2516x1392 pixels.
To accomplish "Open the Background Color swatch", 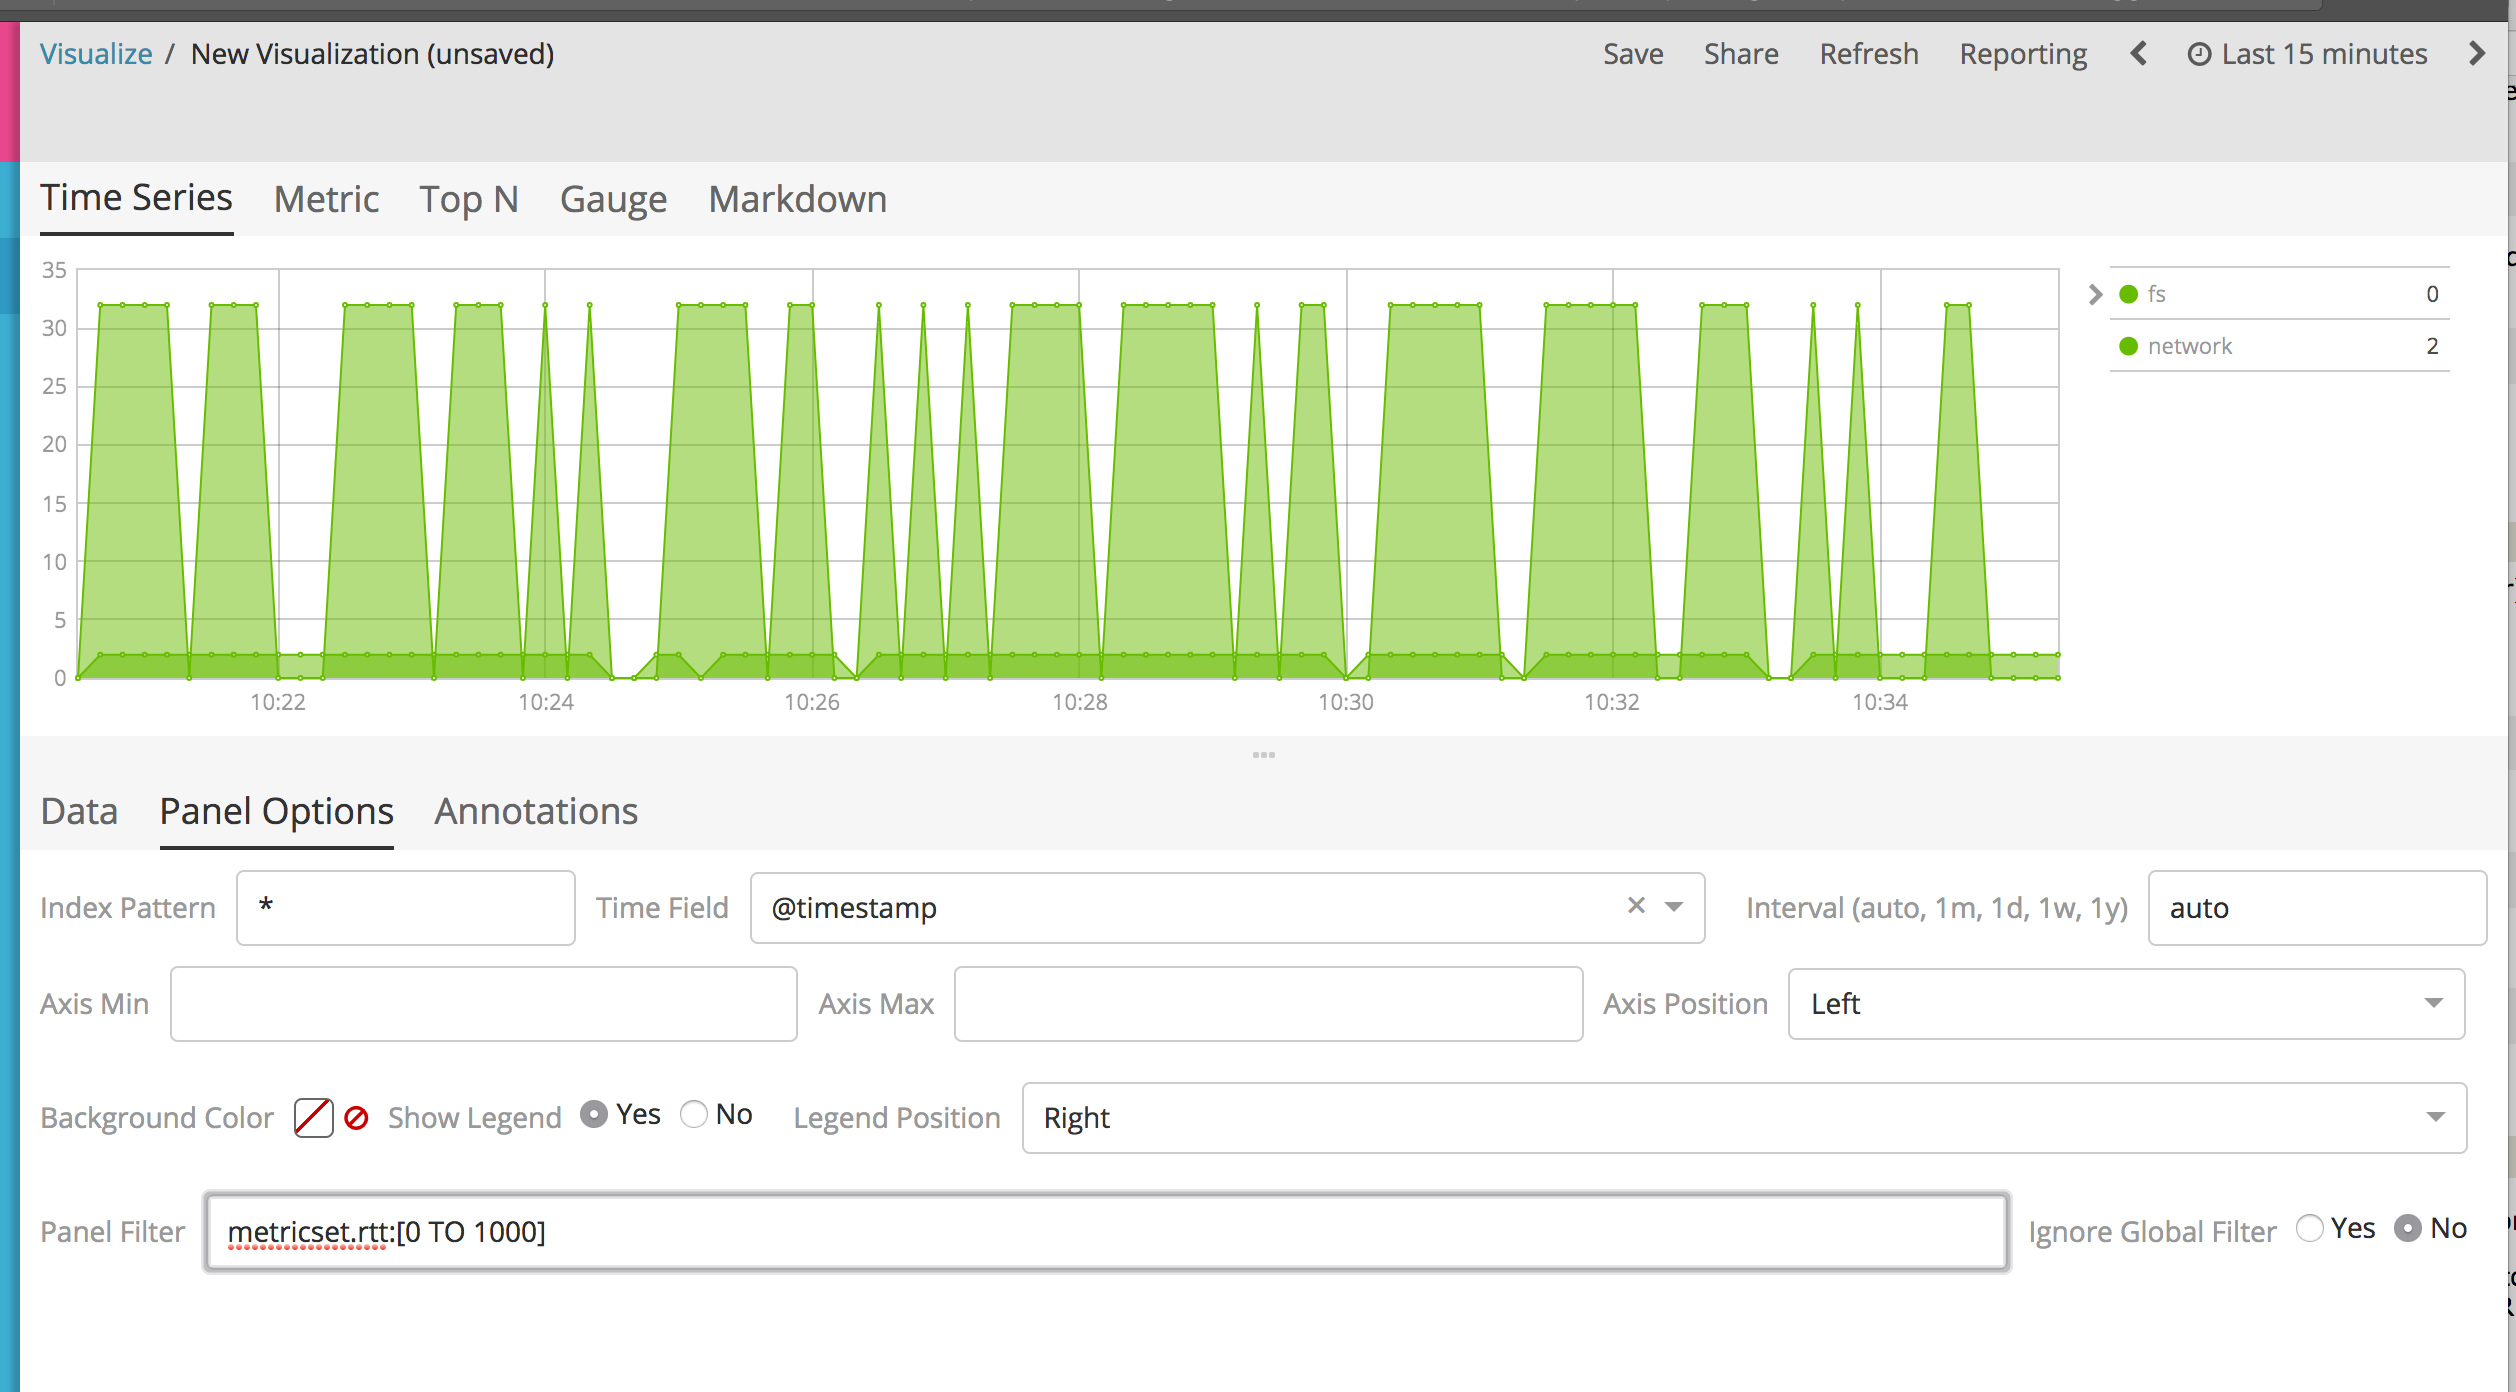I will point(313,1117).
